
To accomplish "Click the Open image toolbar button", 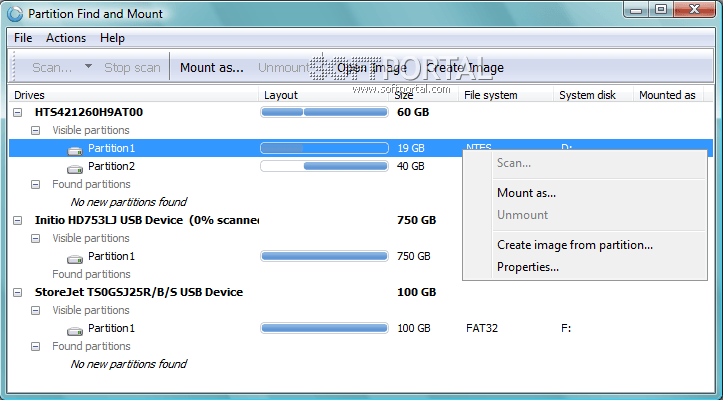I will [372, 67].
